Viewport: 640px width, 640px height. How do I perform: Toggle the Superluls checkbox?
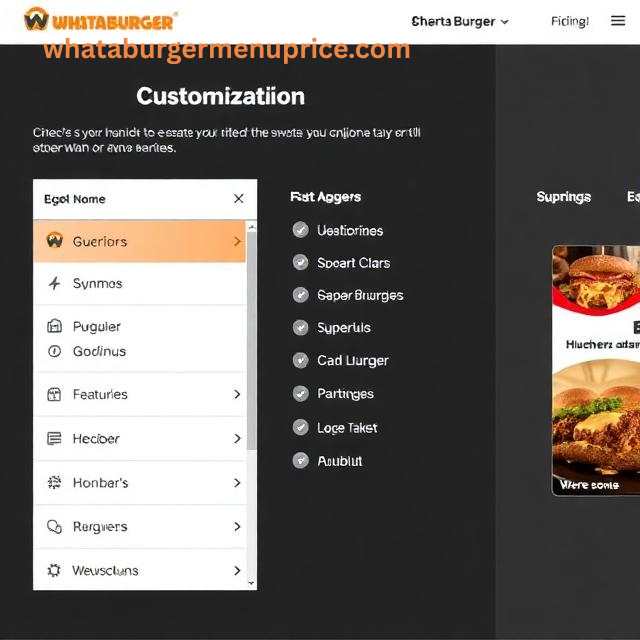pyautogui.click(x=300, y=327)
